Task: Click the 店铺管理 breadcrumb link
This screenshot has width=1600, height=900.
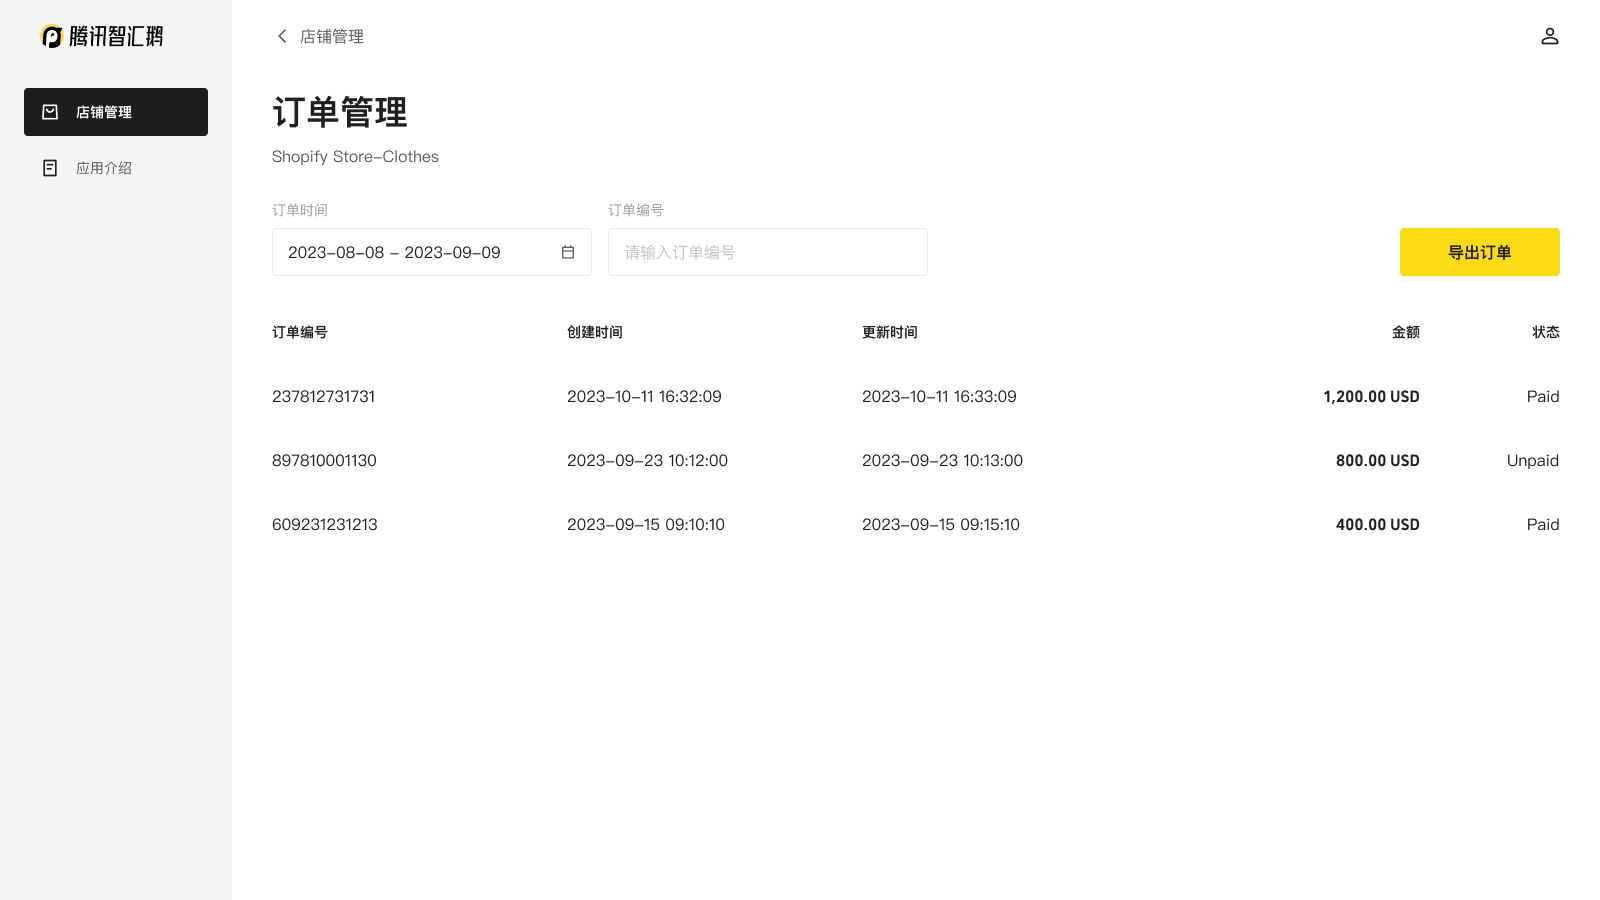Action: point(332,36)
